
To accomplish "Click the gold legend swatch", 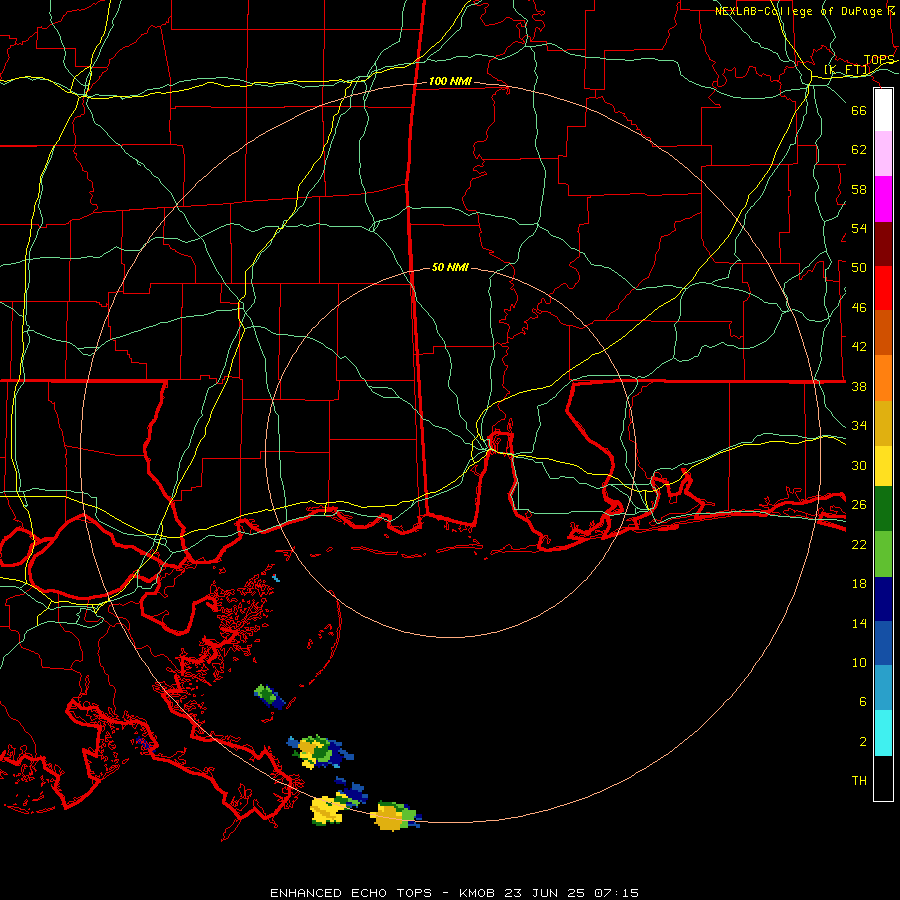I will point(883,423).
